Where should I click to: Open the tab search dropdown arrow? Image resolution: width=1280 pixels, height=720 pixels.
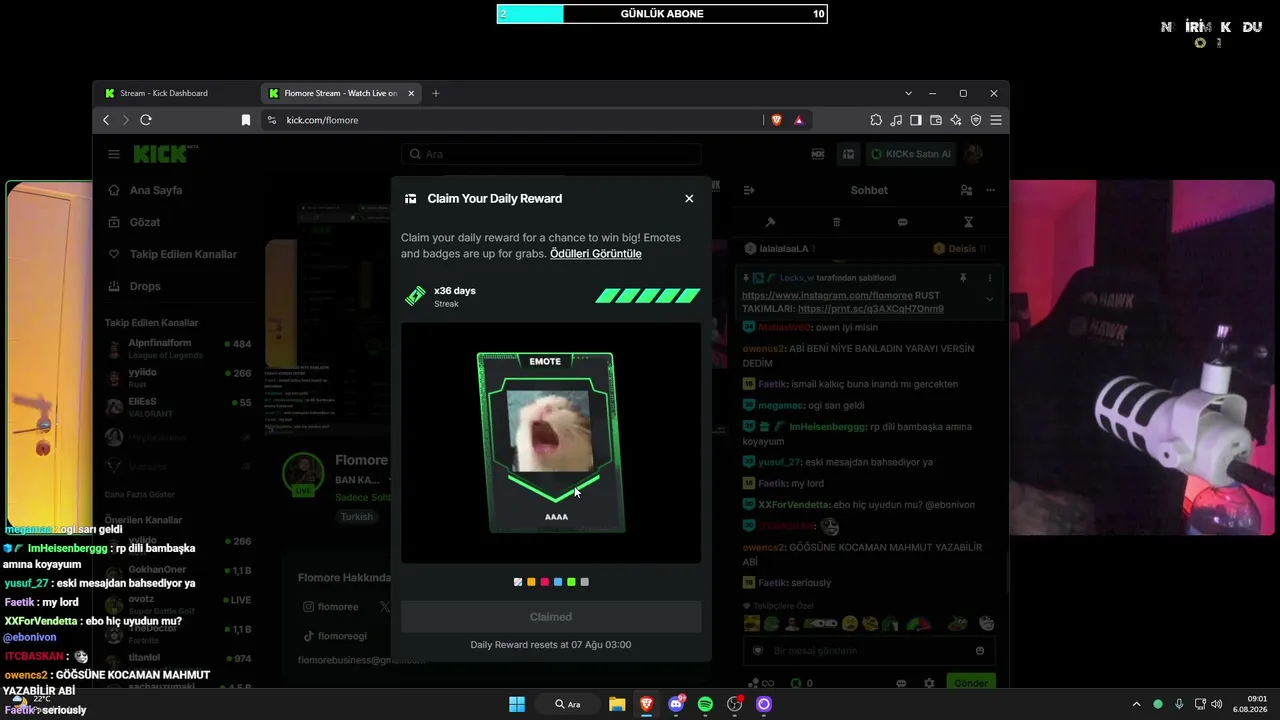(908, 93)
